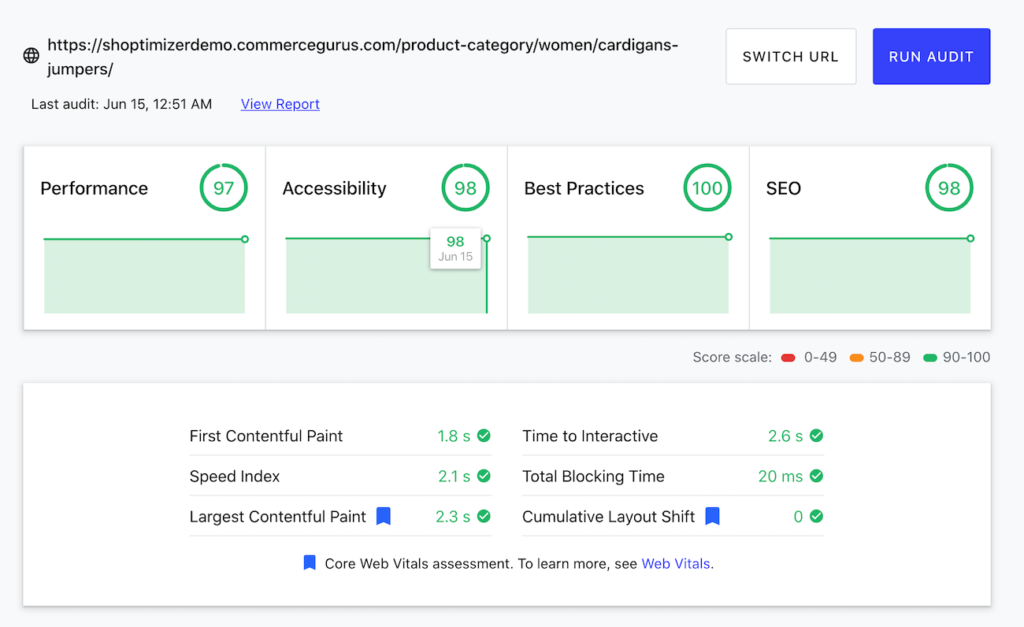Click the 98 Jun 15 tooltip on the Accessibility chart

(x=455, y=248)
